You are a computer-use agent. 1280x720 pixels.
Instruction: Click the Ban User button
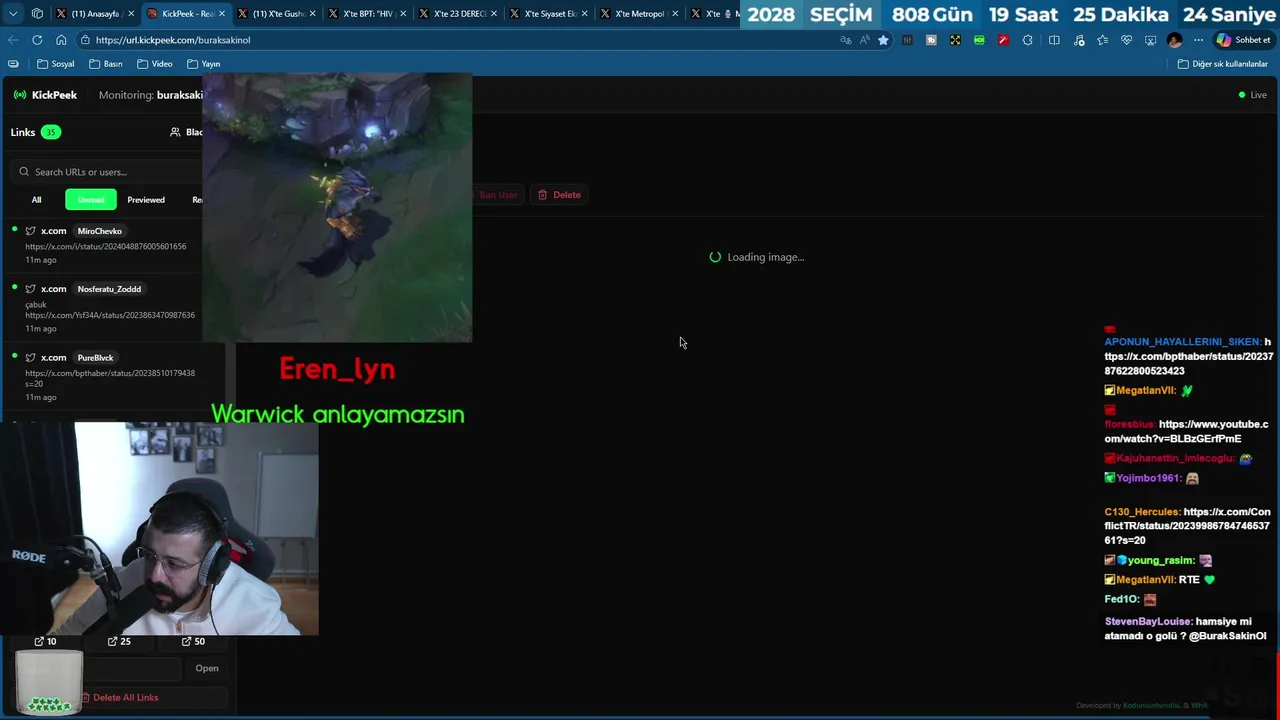497,195
